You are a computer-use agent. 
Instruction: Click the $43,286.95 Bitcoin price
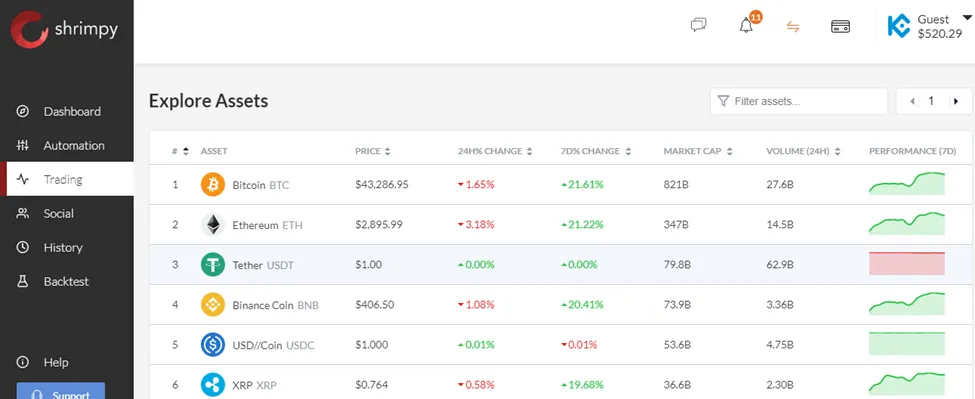tap(382, 185)
